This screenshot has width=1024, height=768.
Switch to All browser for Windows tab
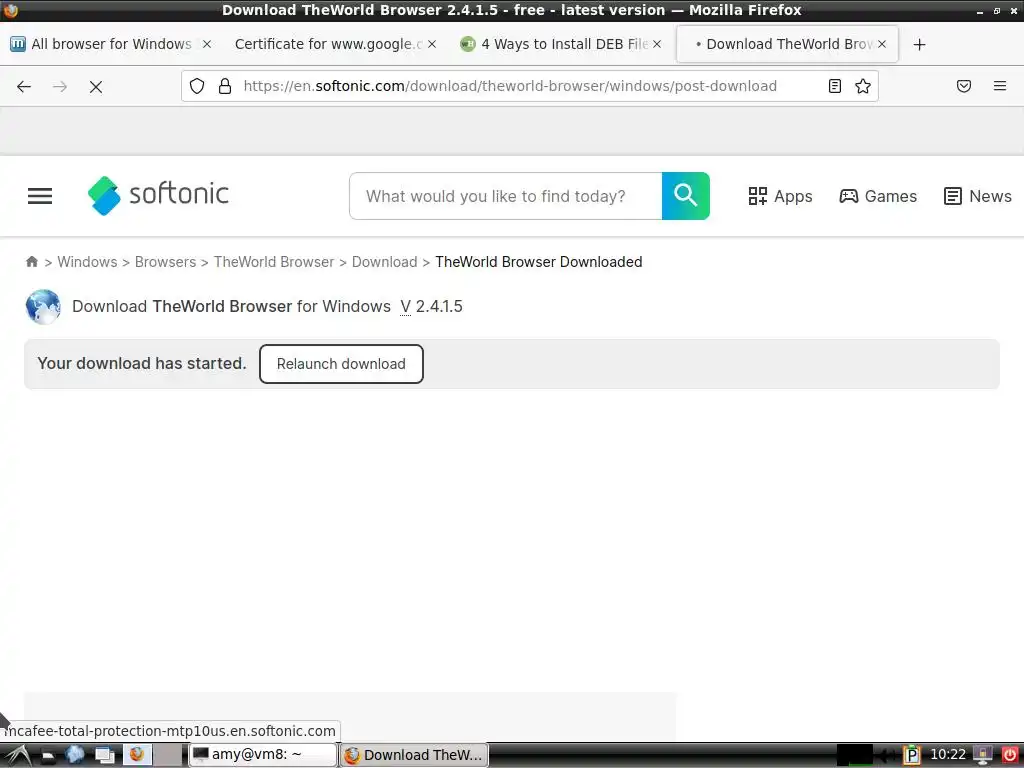pyautogui.click(x=111, y=44)
